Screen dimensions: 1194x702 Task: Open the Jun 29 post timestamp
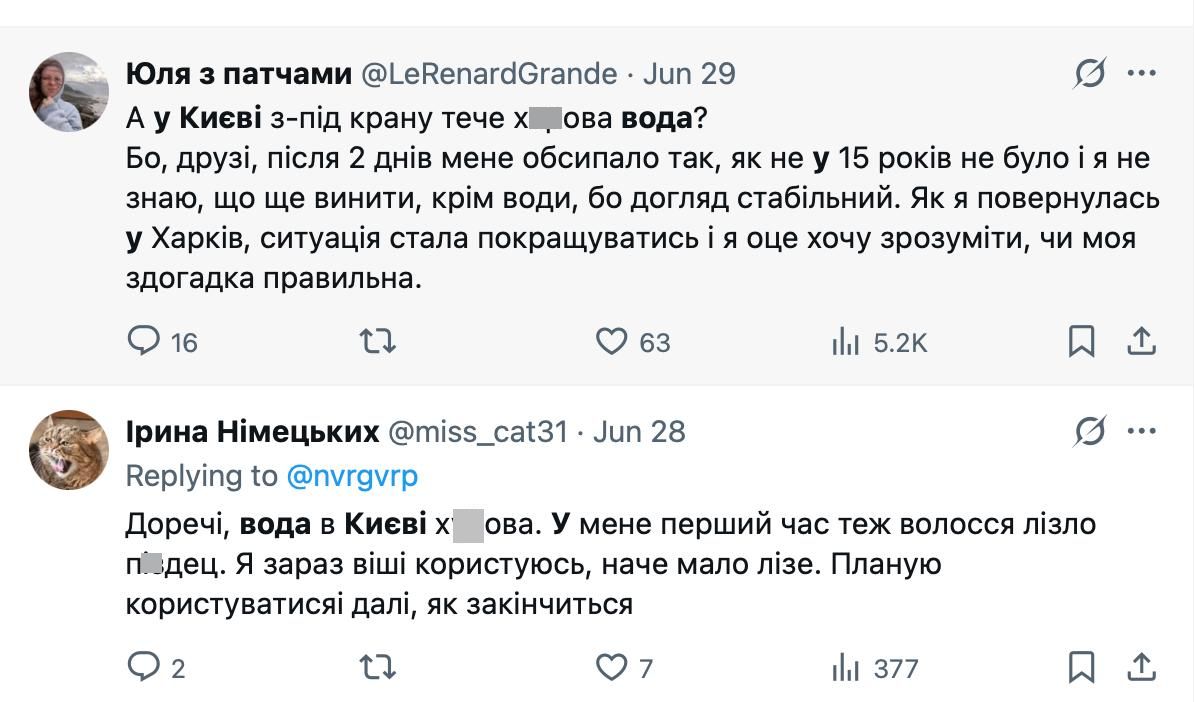coord(689,73)
